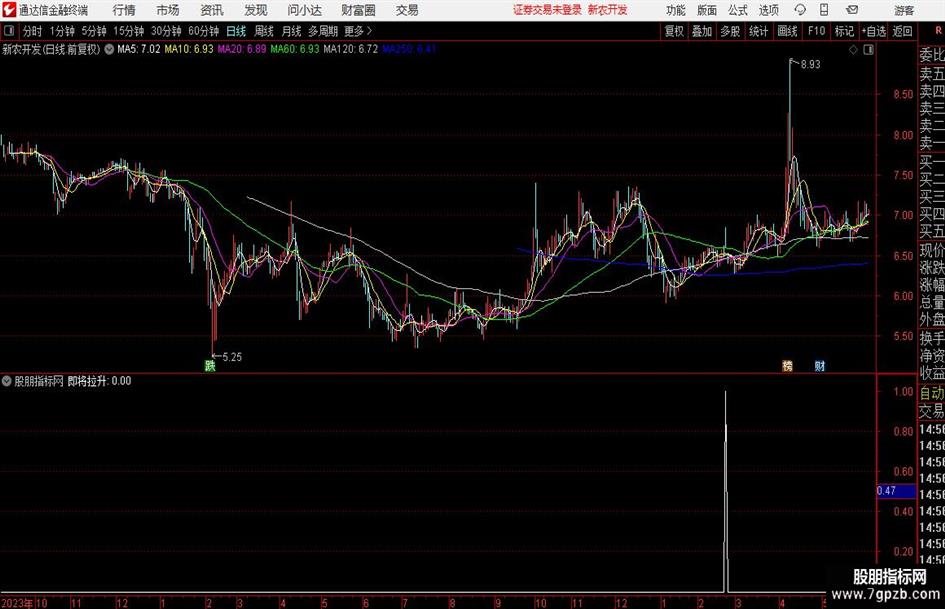Viewport: 945px width, 609px height.
Task: Click the 8.93 high price label
Action: tap(810, 65)
